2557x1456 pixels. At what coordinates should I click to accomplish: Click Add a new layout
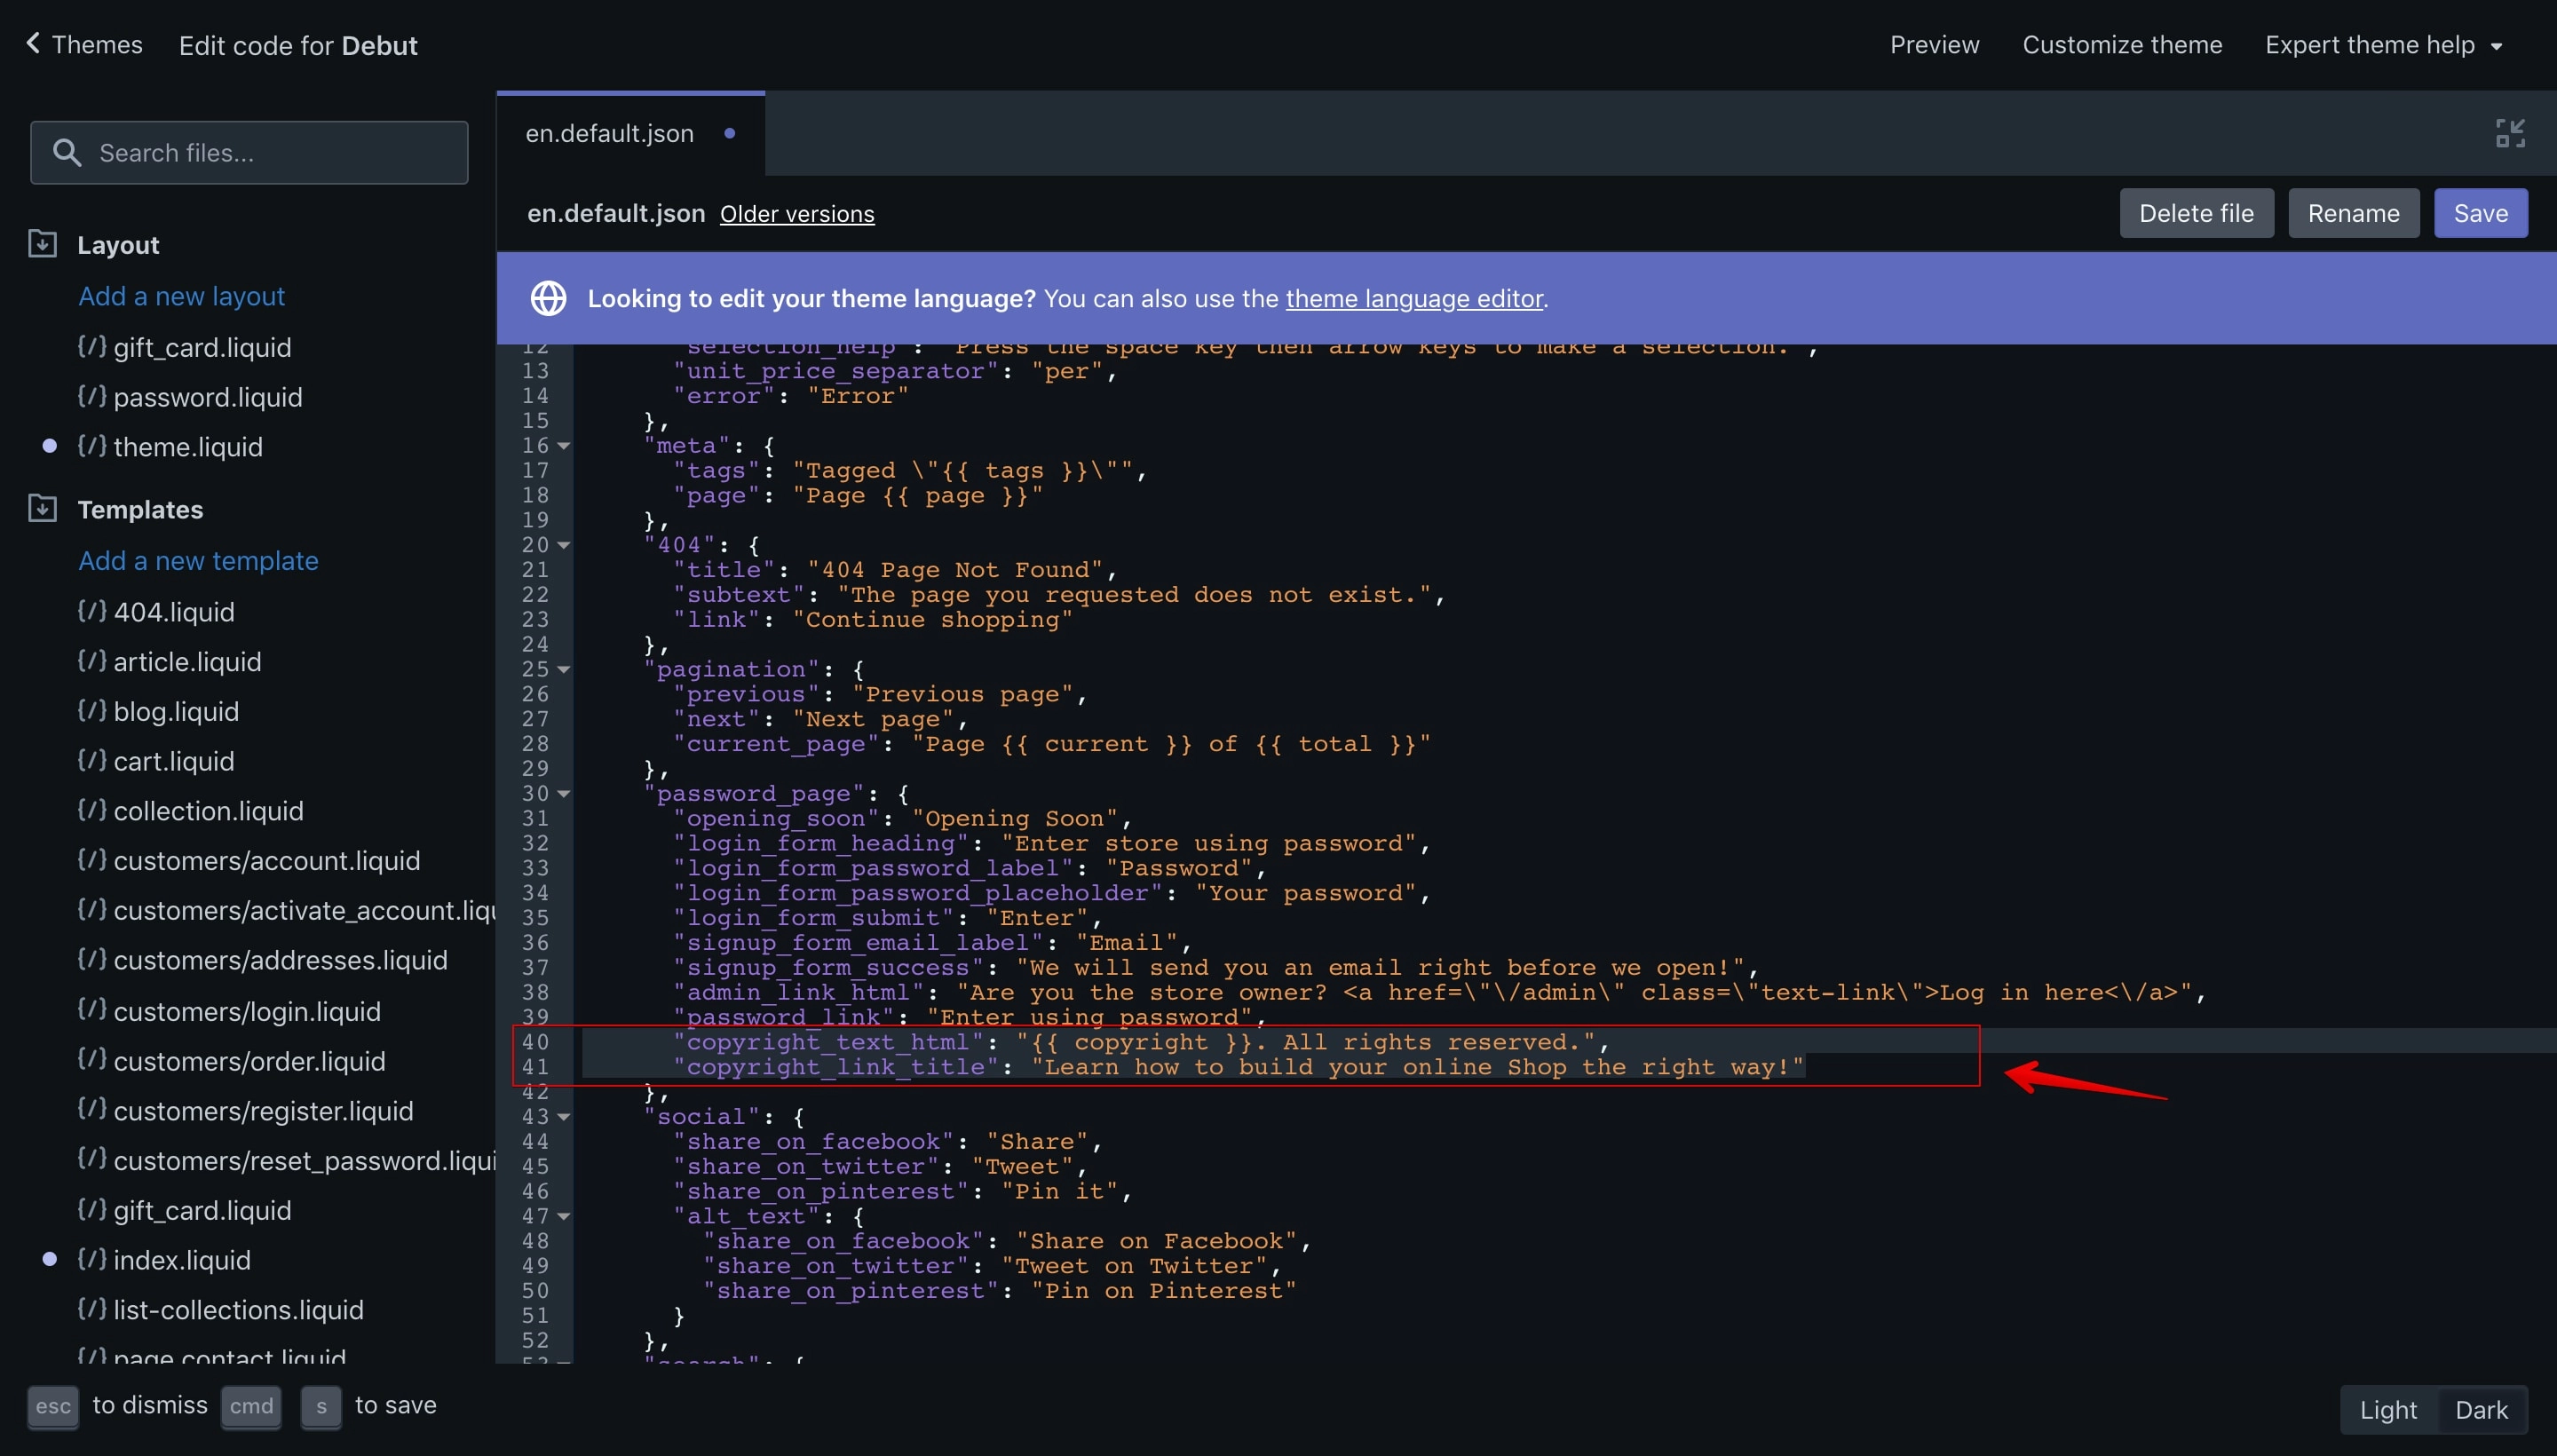coord(182,296)
